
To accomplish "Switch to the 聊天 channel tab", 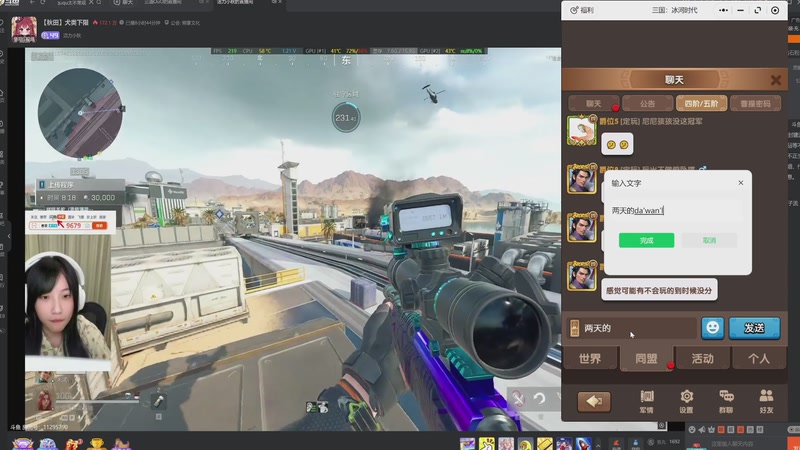I will point(593,104).
